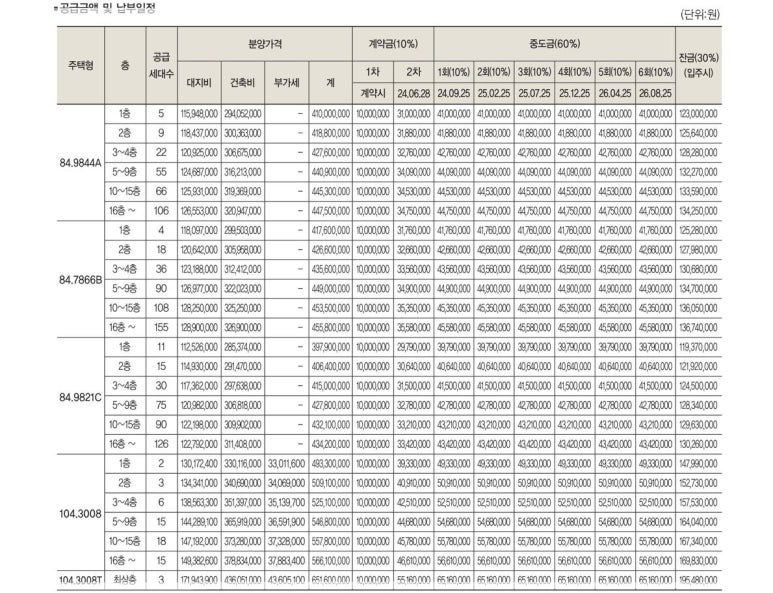The height and width of the screenshot is (593, 773).
Task: Click second deposit 31,000,000
Action: 414,114
